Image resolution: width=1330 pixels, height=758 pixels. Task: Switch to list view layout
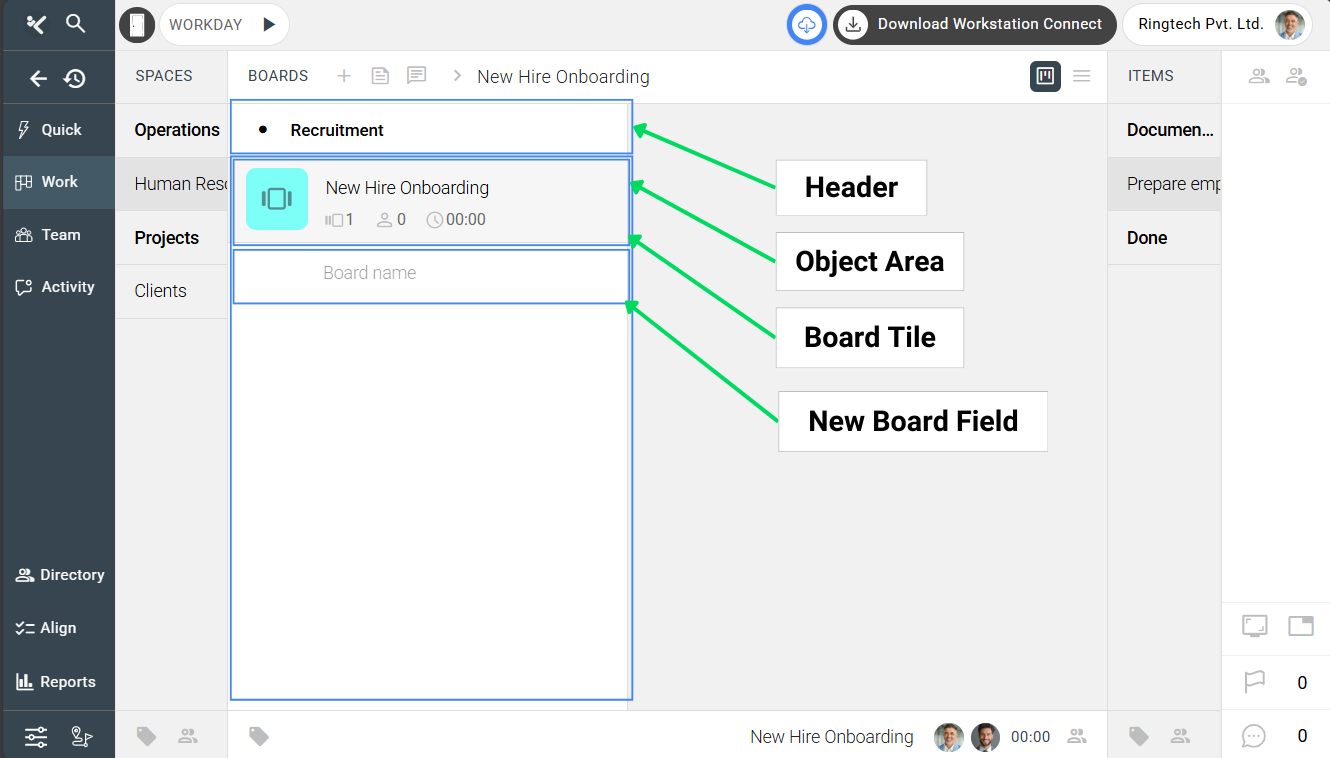pyautogui.click(x=1081, y=76)
